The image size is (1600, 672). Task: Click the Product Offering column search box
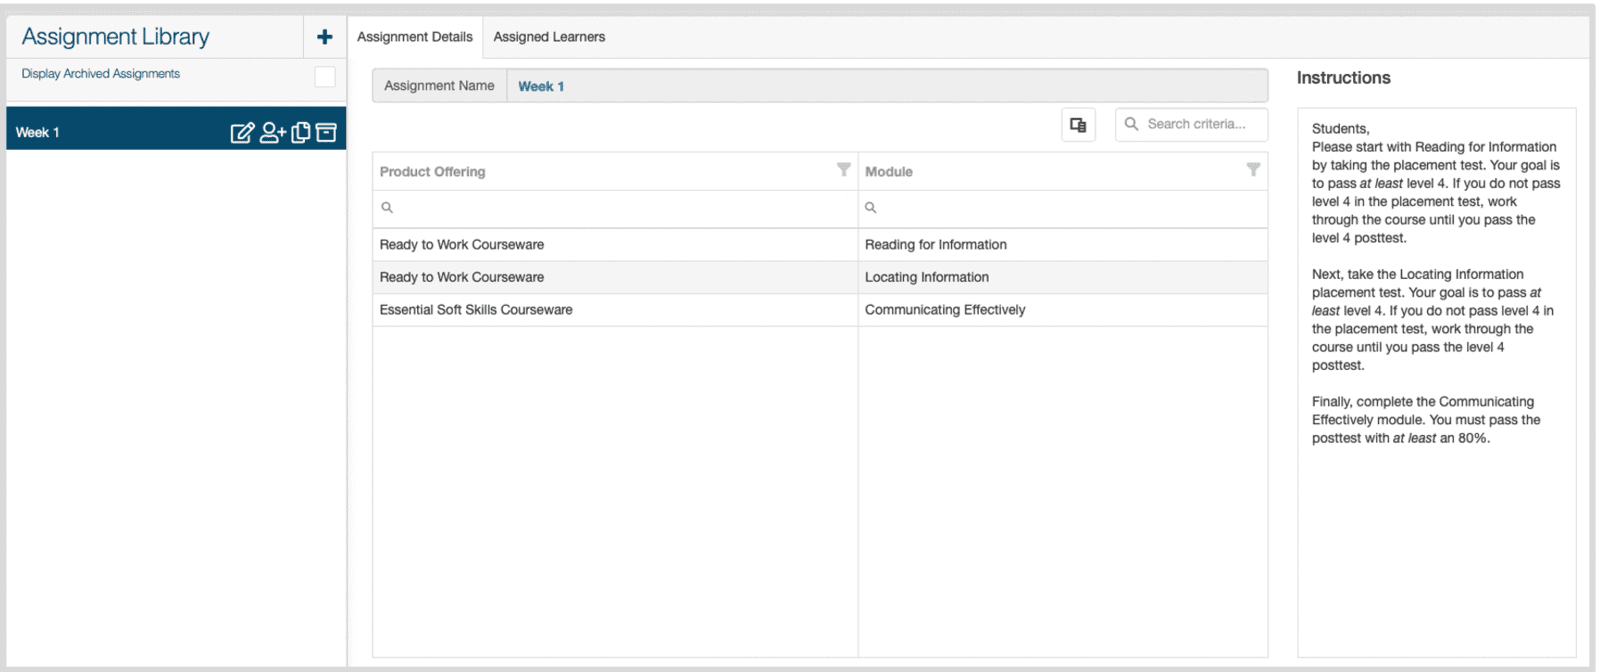[620, 208]
